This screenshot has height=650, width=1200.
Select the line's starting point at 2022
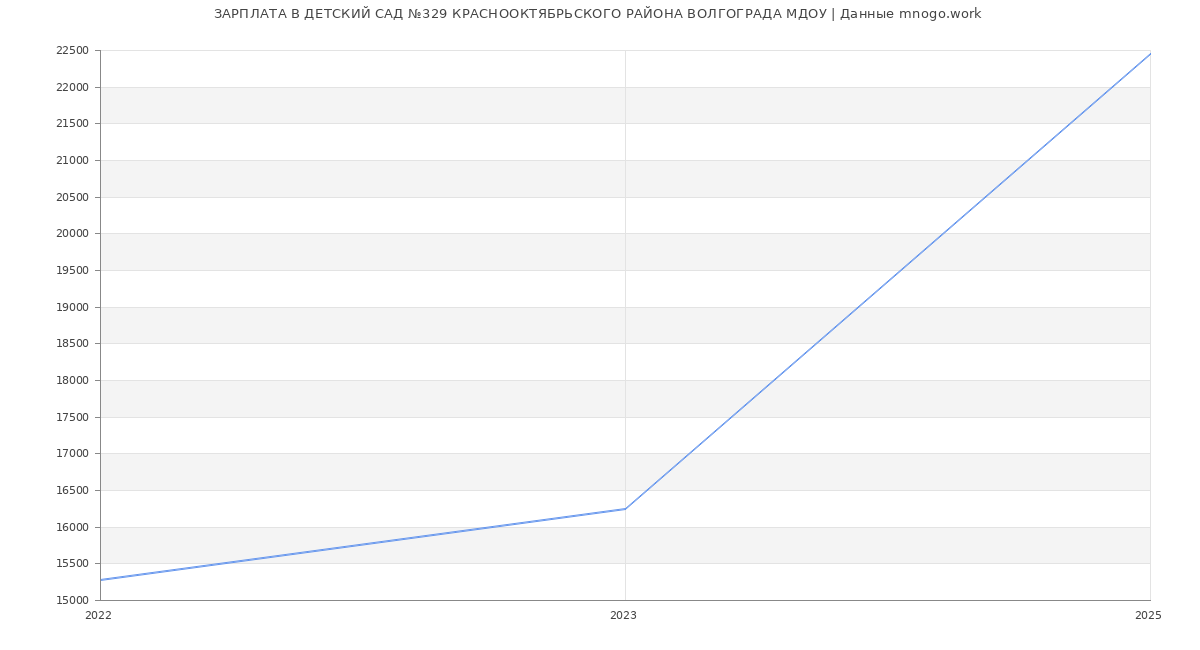pyautogui.click(x=101, y=580)
